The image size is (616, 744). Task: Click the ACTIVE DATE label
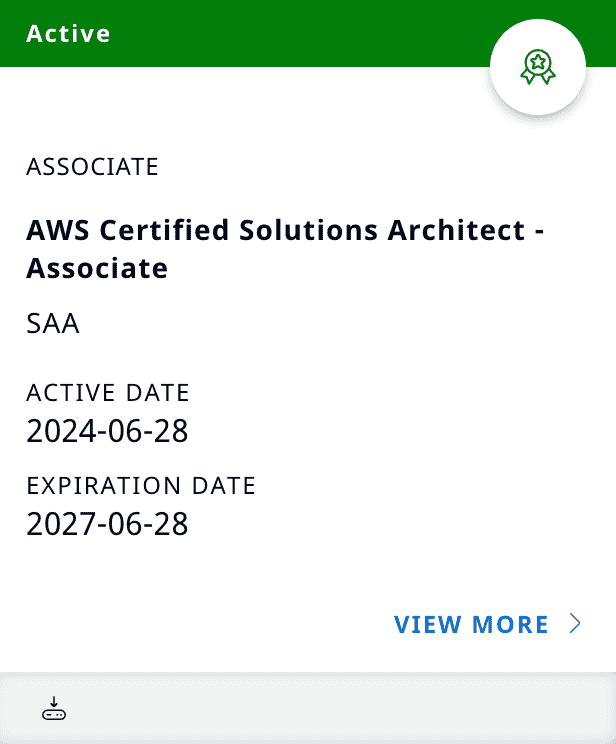108,392
